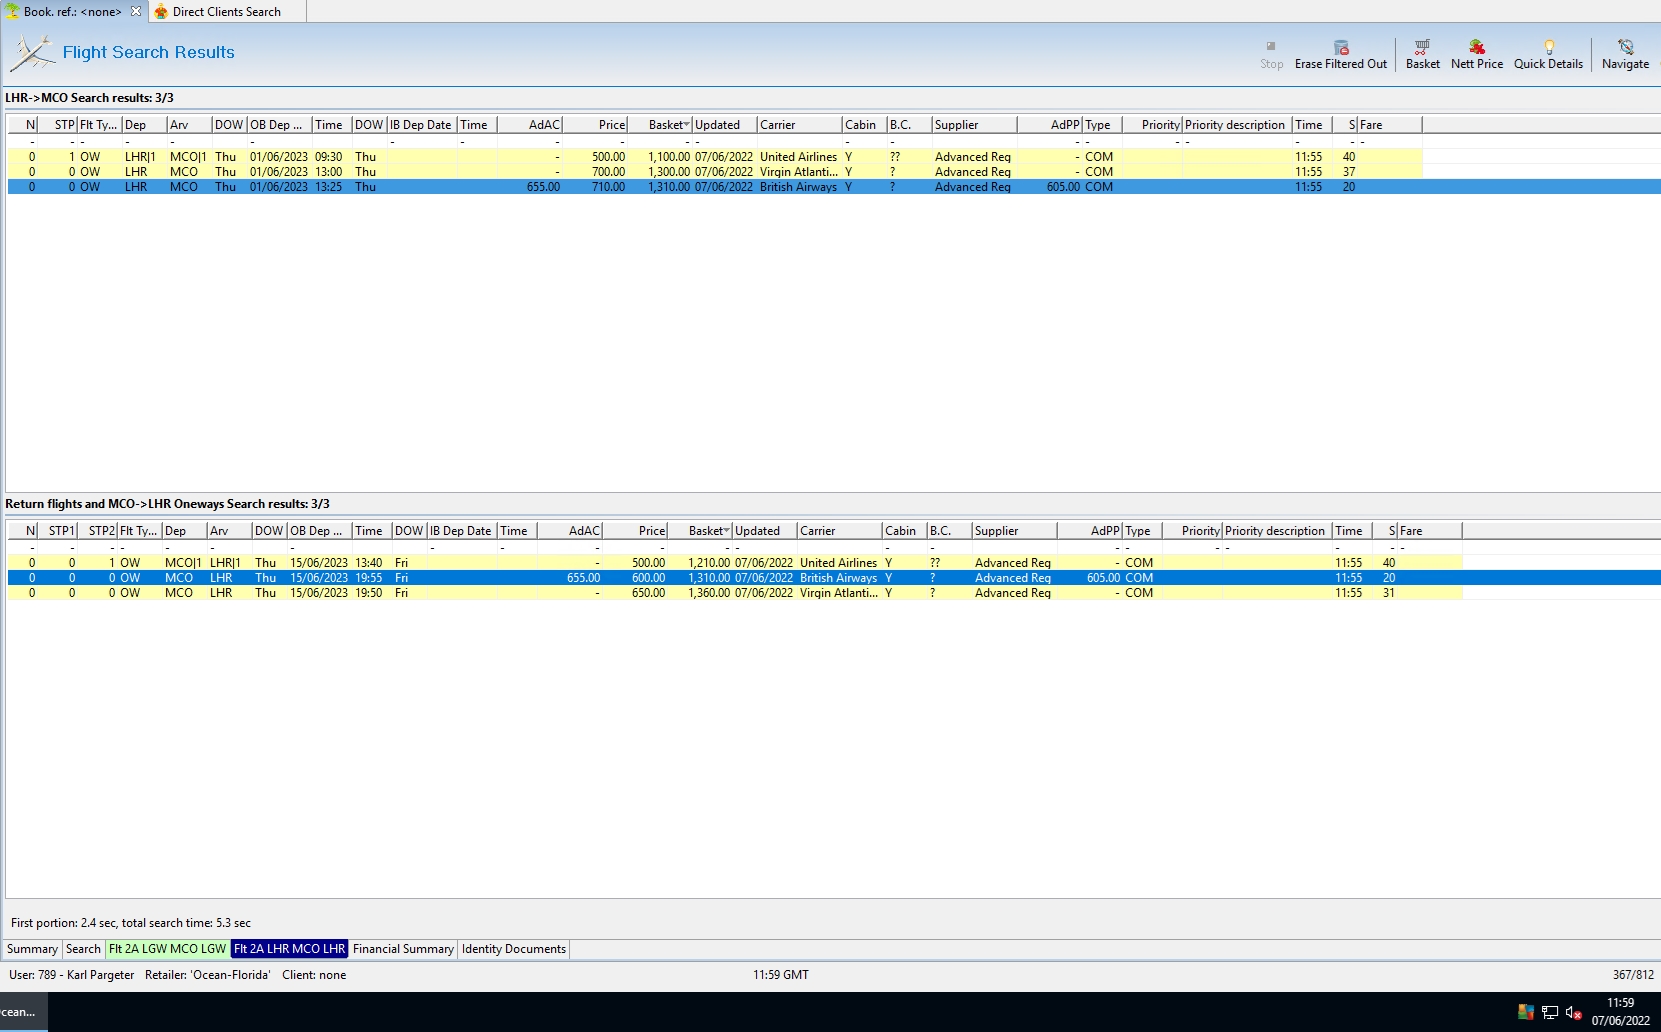Select the outbound United Airlines 09:30 row
The image size is (1661, 1032).
[714, 157]
